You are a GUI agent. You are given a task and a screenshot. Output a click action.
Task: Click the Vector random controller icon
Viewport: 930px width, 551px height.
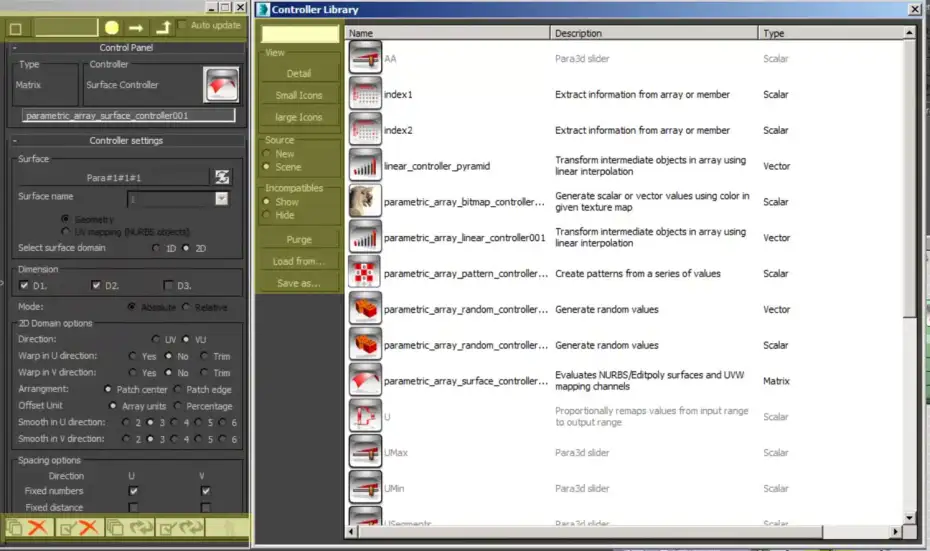click(365, 308)
